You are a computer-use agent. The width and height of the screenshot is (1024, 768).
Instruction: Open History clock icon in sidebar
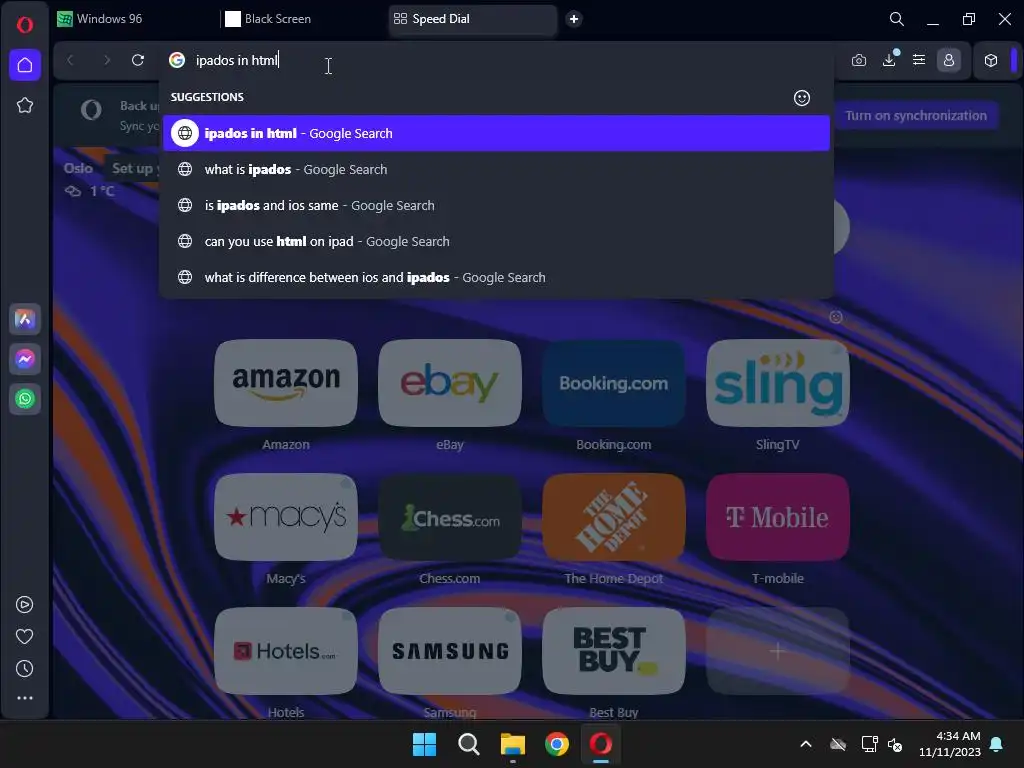pos(24,668)
